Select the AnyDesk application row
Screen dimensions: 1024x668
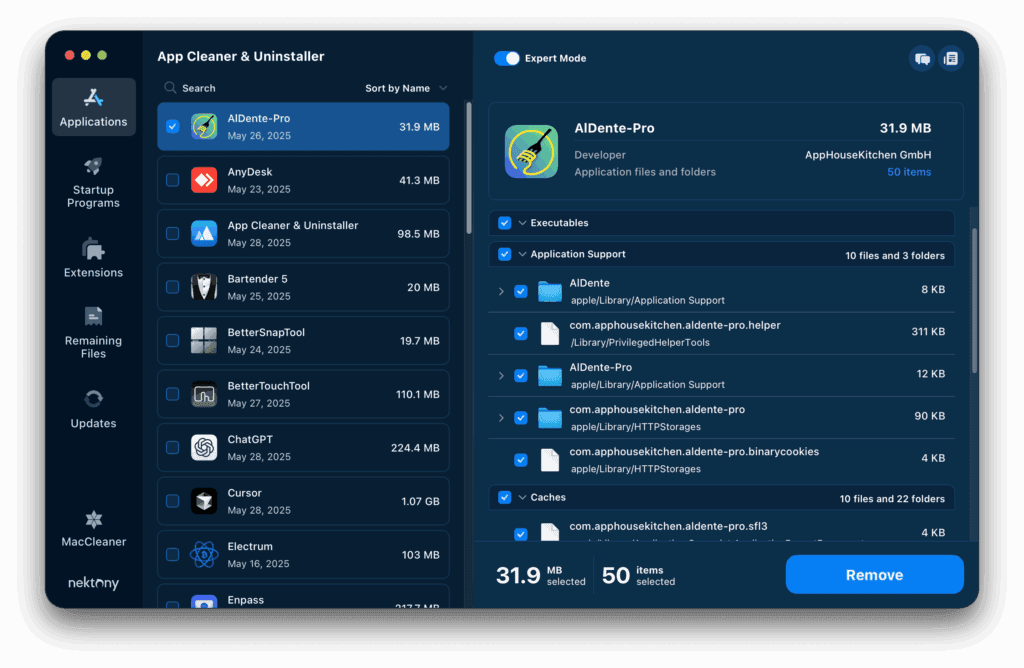pos(303,180)
